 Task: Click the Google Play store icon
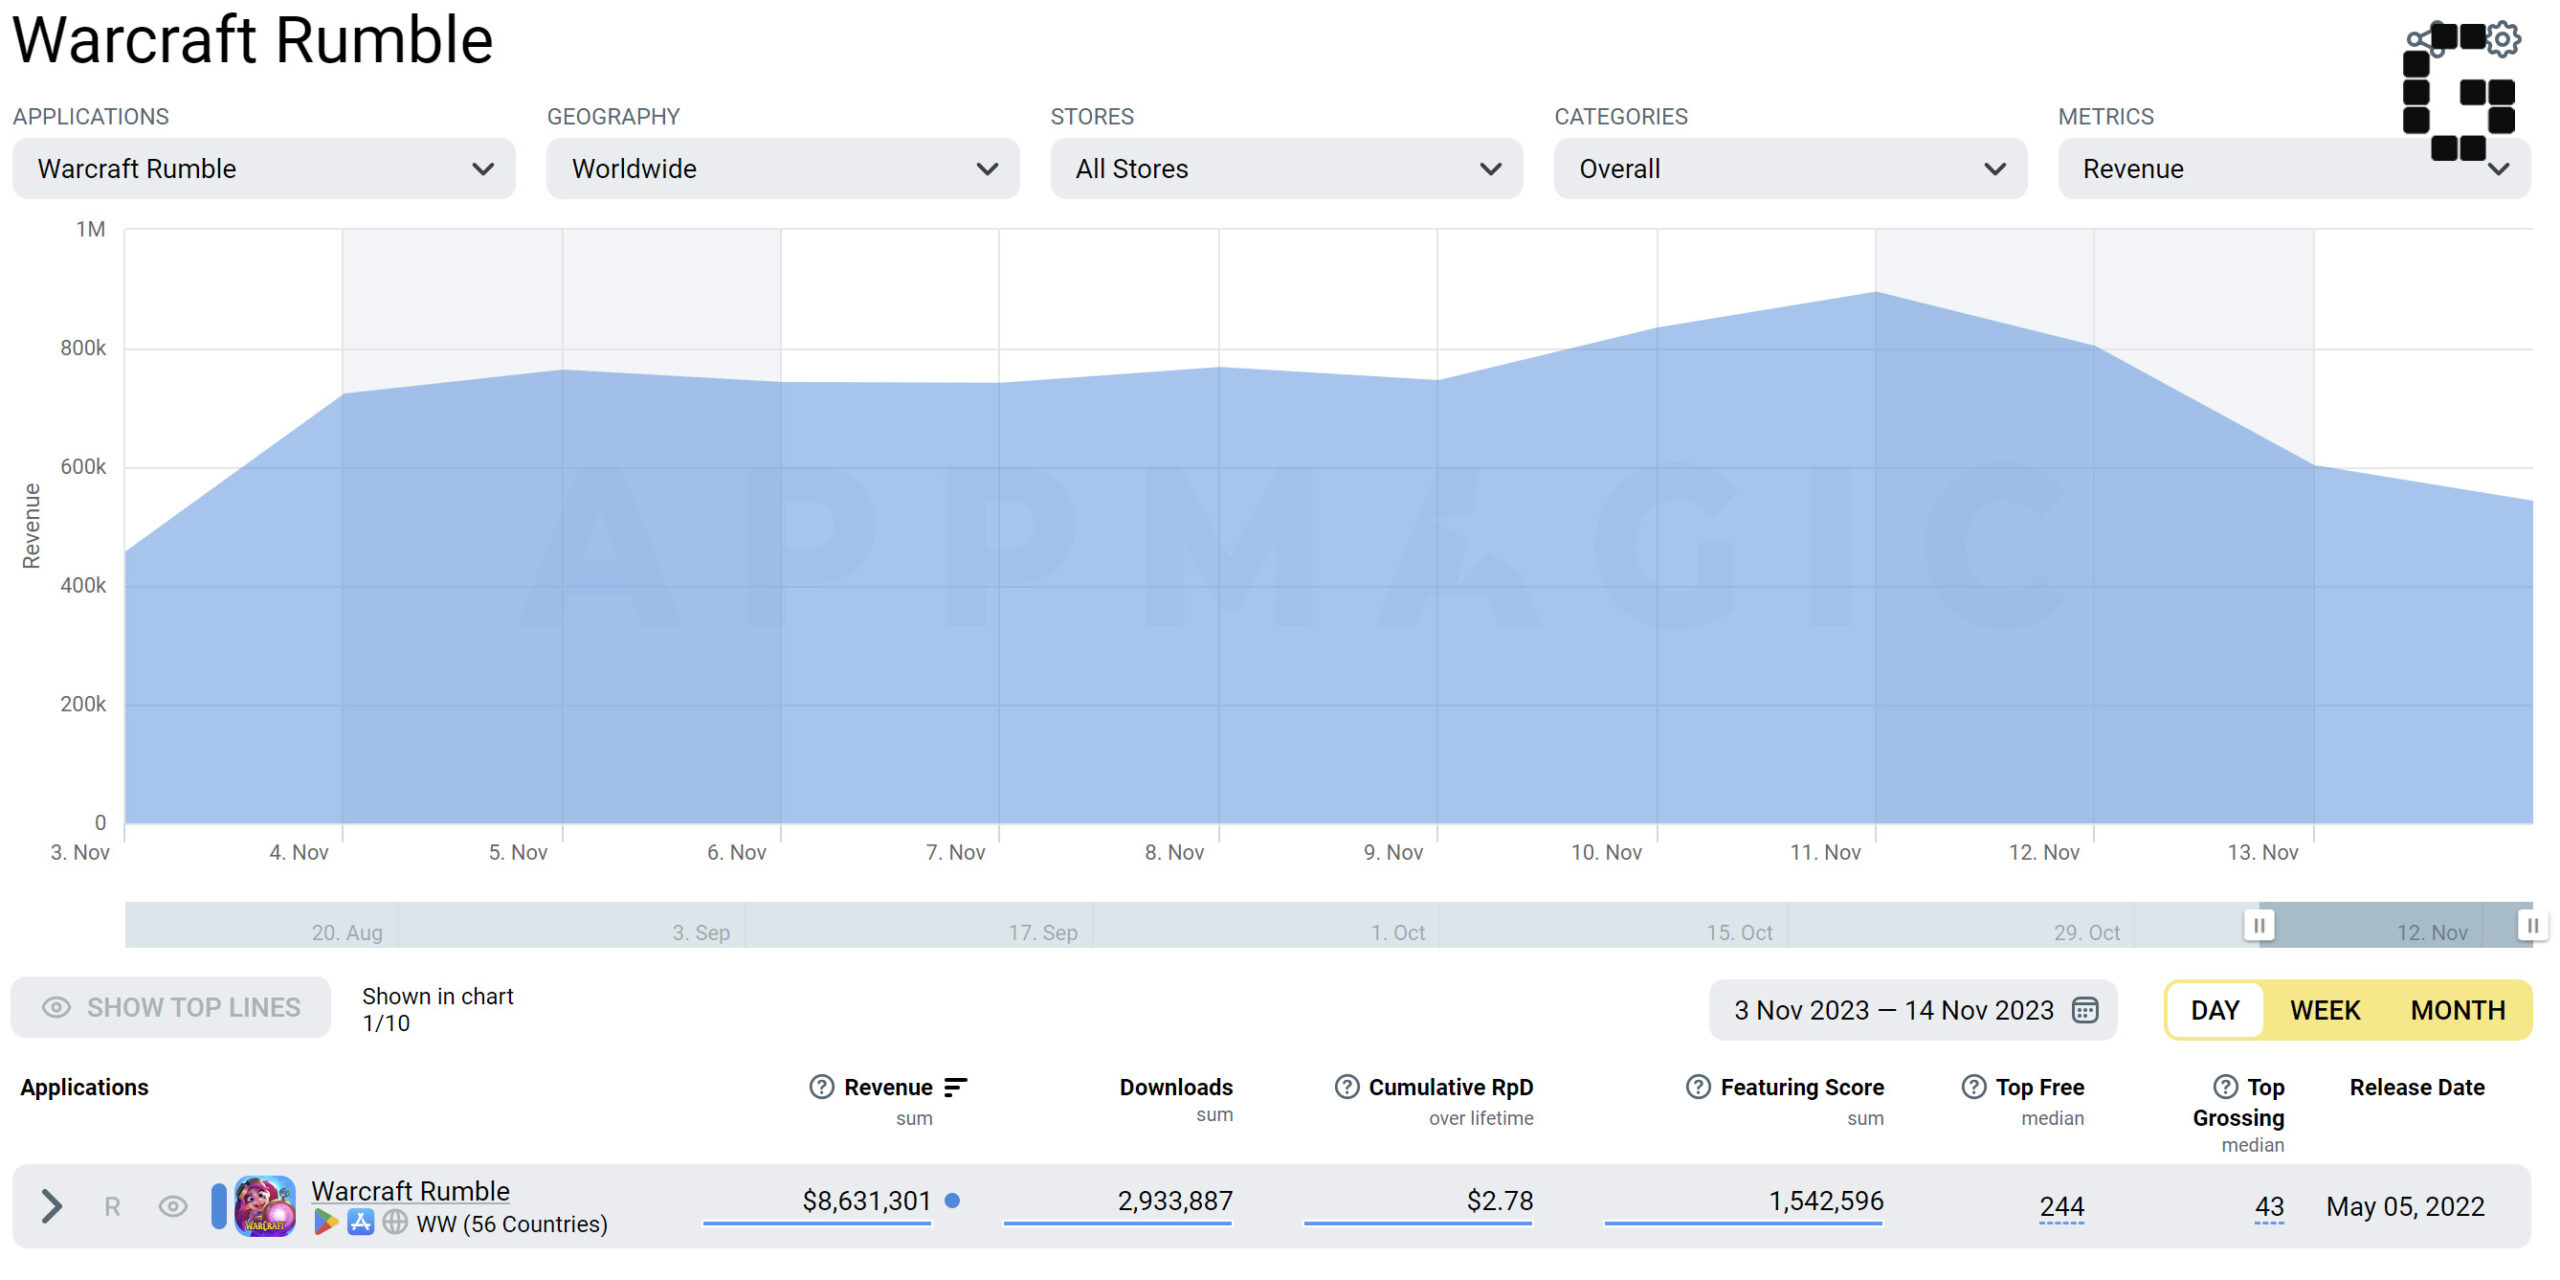(x=325, y=1222)
